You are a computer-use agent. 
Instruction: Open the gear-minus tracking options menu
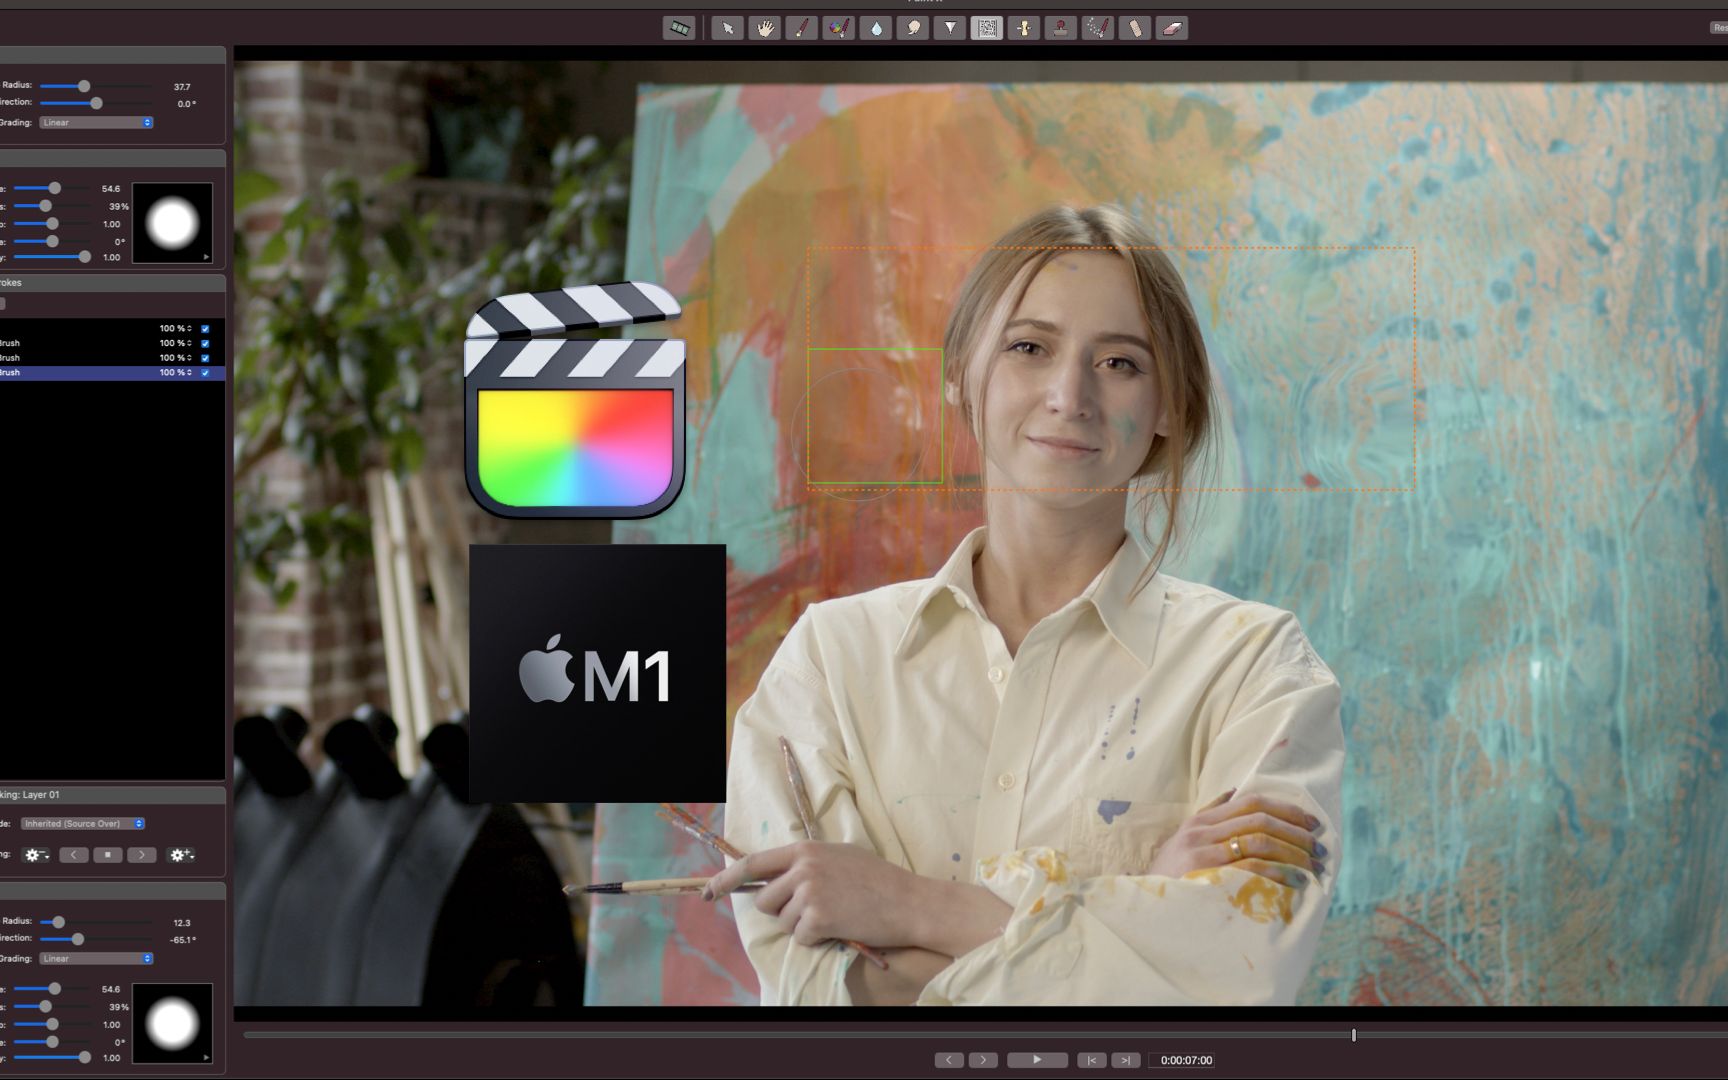(36, 855)
